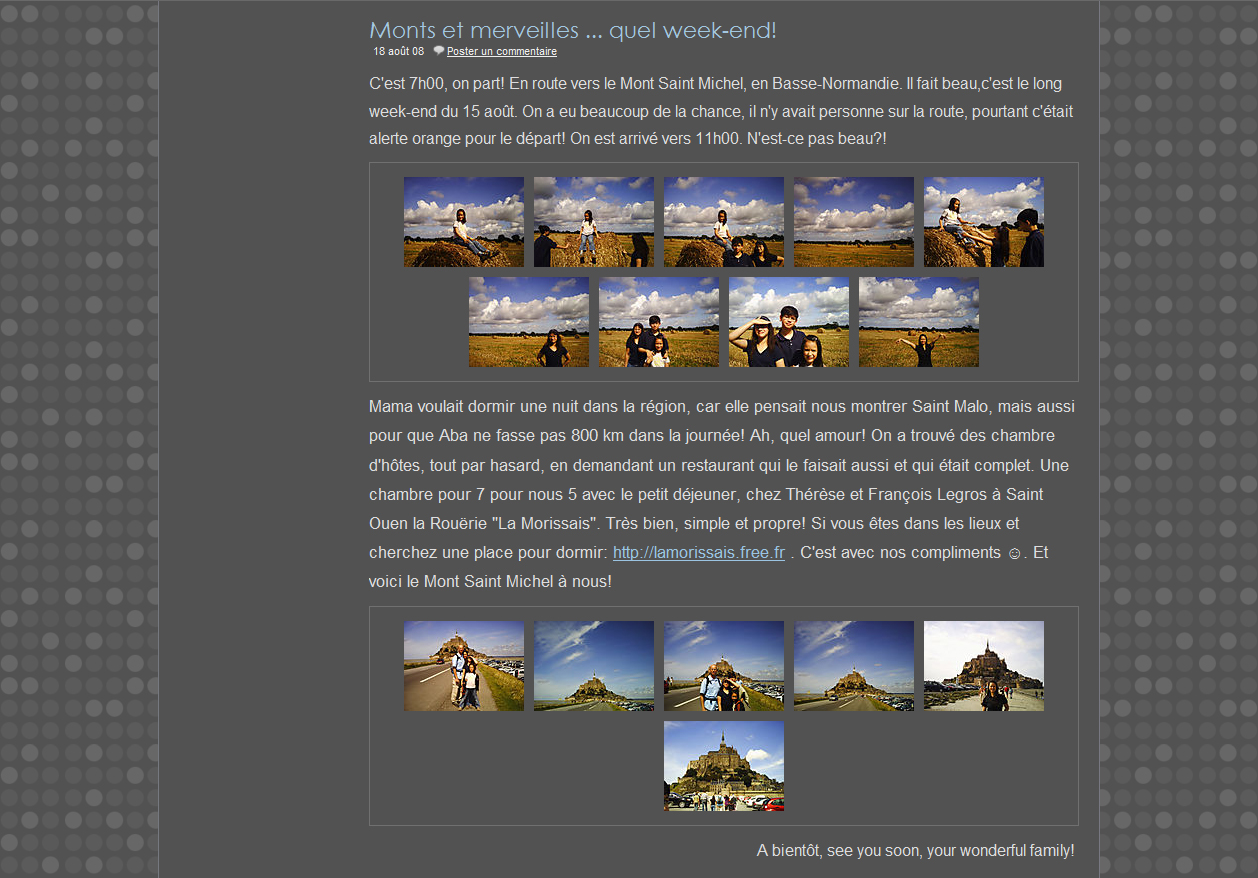Viewport: 1258px width, 878px height.
Task: View close-up family photo with man in blue shirt
Action: click(x=723, y=666)
